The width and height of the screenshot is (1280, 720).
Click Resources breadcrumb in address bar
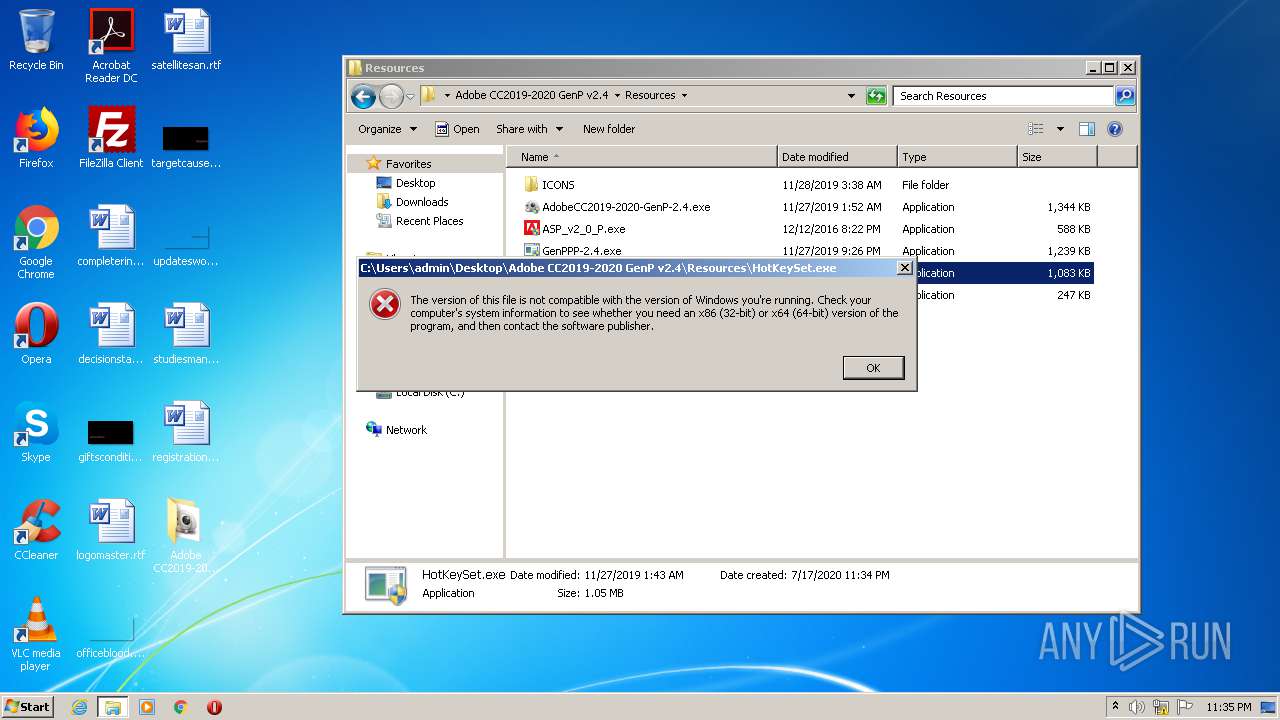coord(650,96)
